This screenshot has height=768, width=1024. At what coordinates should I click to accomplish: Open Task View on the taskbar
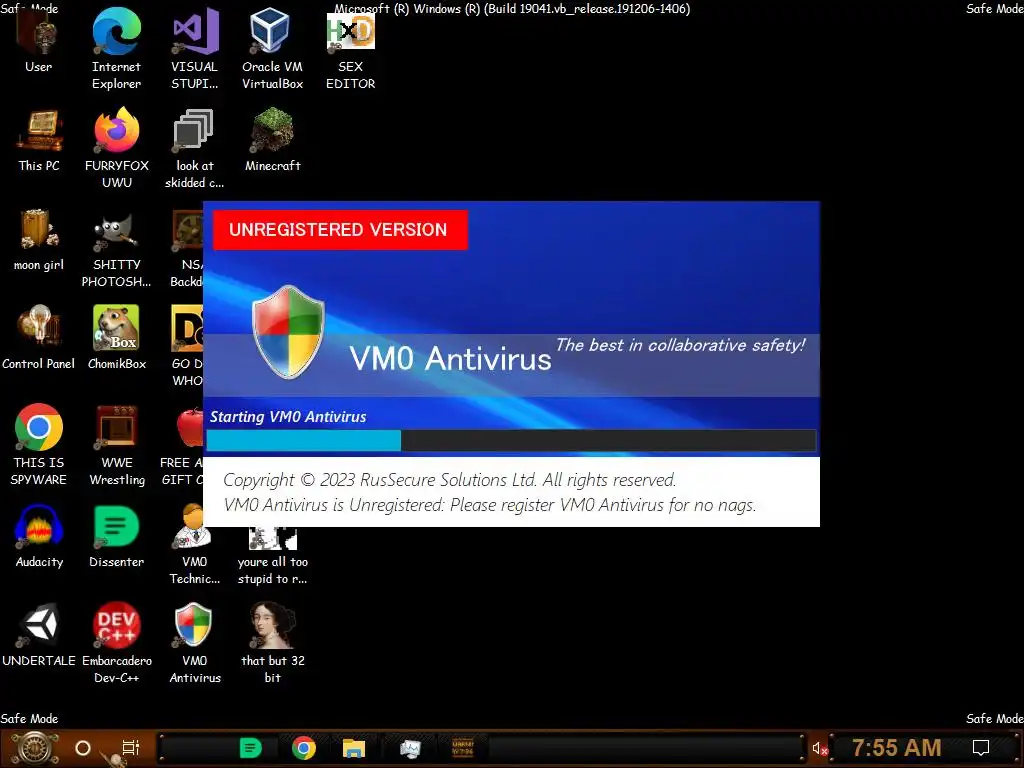[131, 748]
